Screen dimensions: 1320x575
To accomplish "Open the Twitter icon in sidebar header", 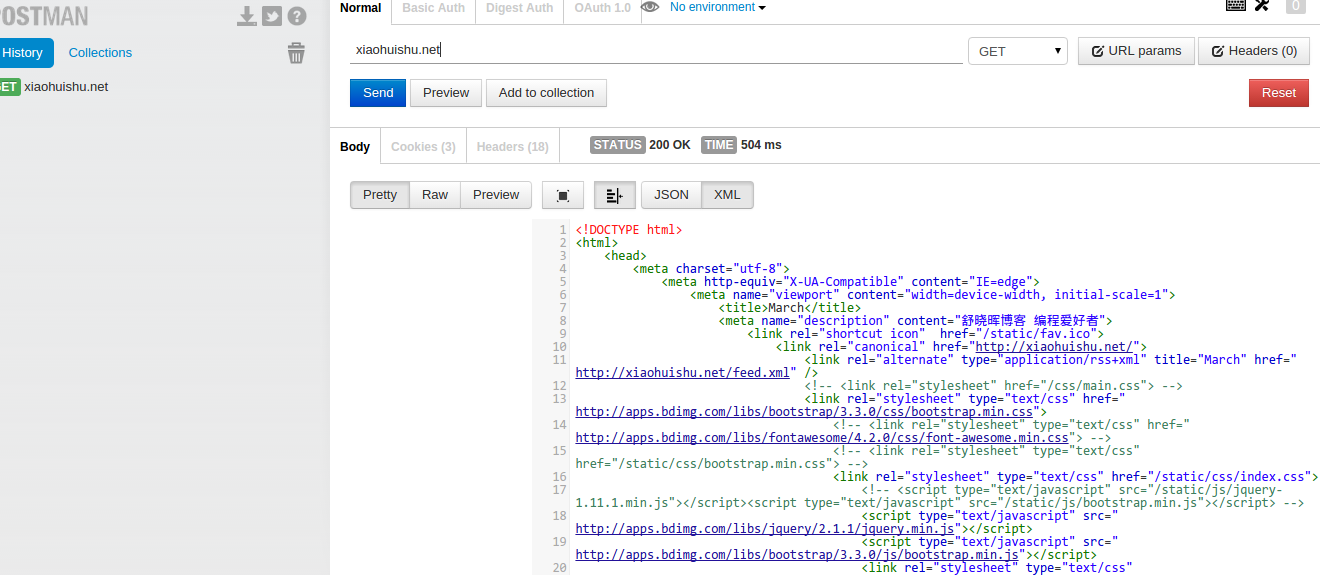I will 272,16.
